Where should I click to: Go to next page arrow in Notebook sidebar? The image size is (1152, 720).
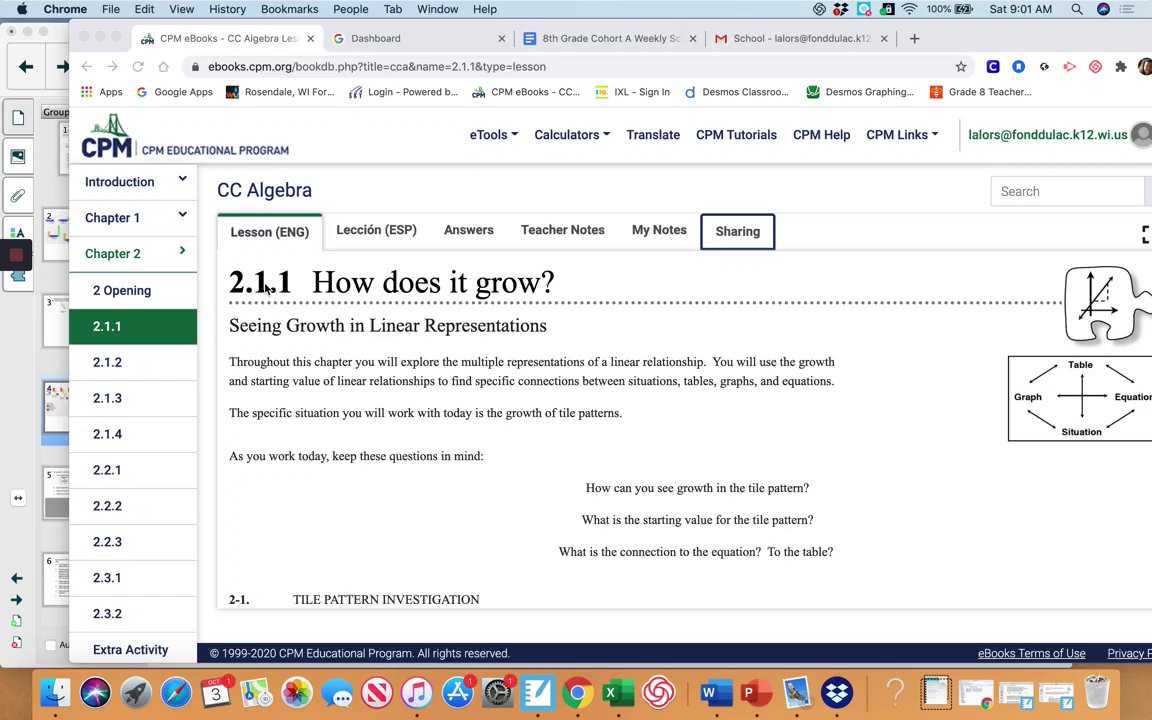click(17, 600)
